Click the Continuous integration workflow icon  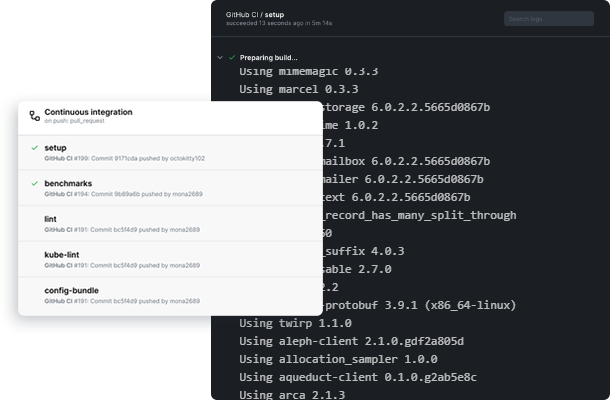(x=35, y=116)
